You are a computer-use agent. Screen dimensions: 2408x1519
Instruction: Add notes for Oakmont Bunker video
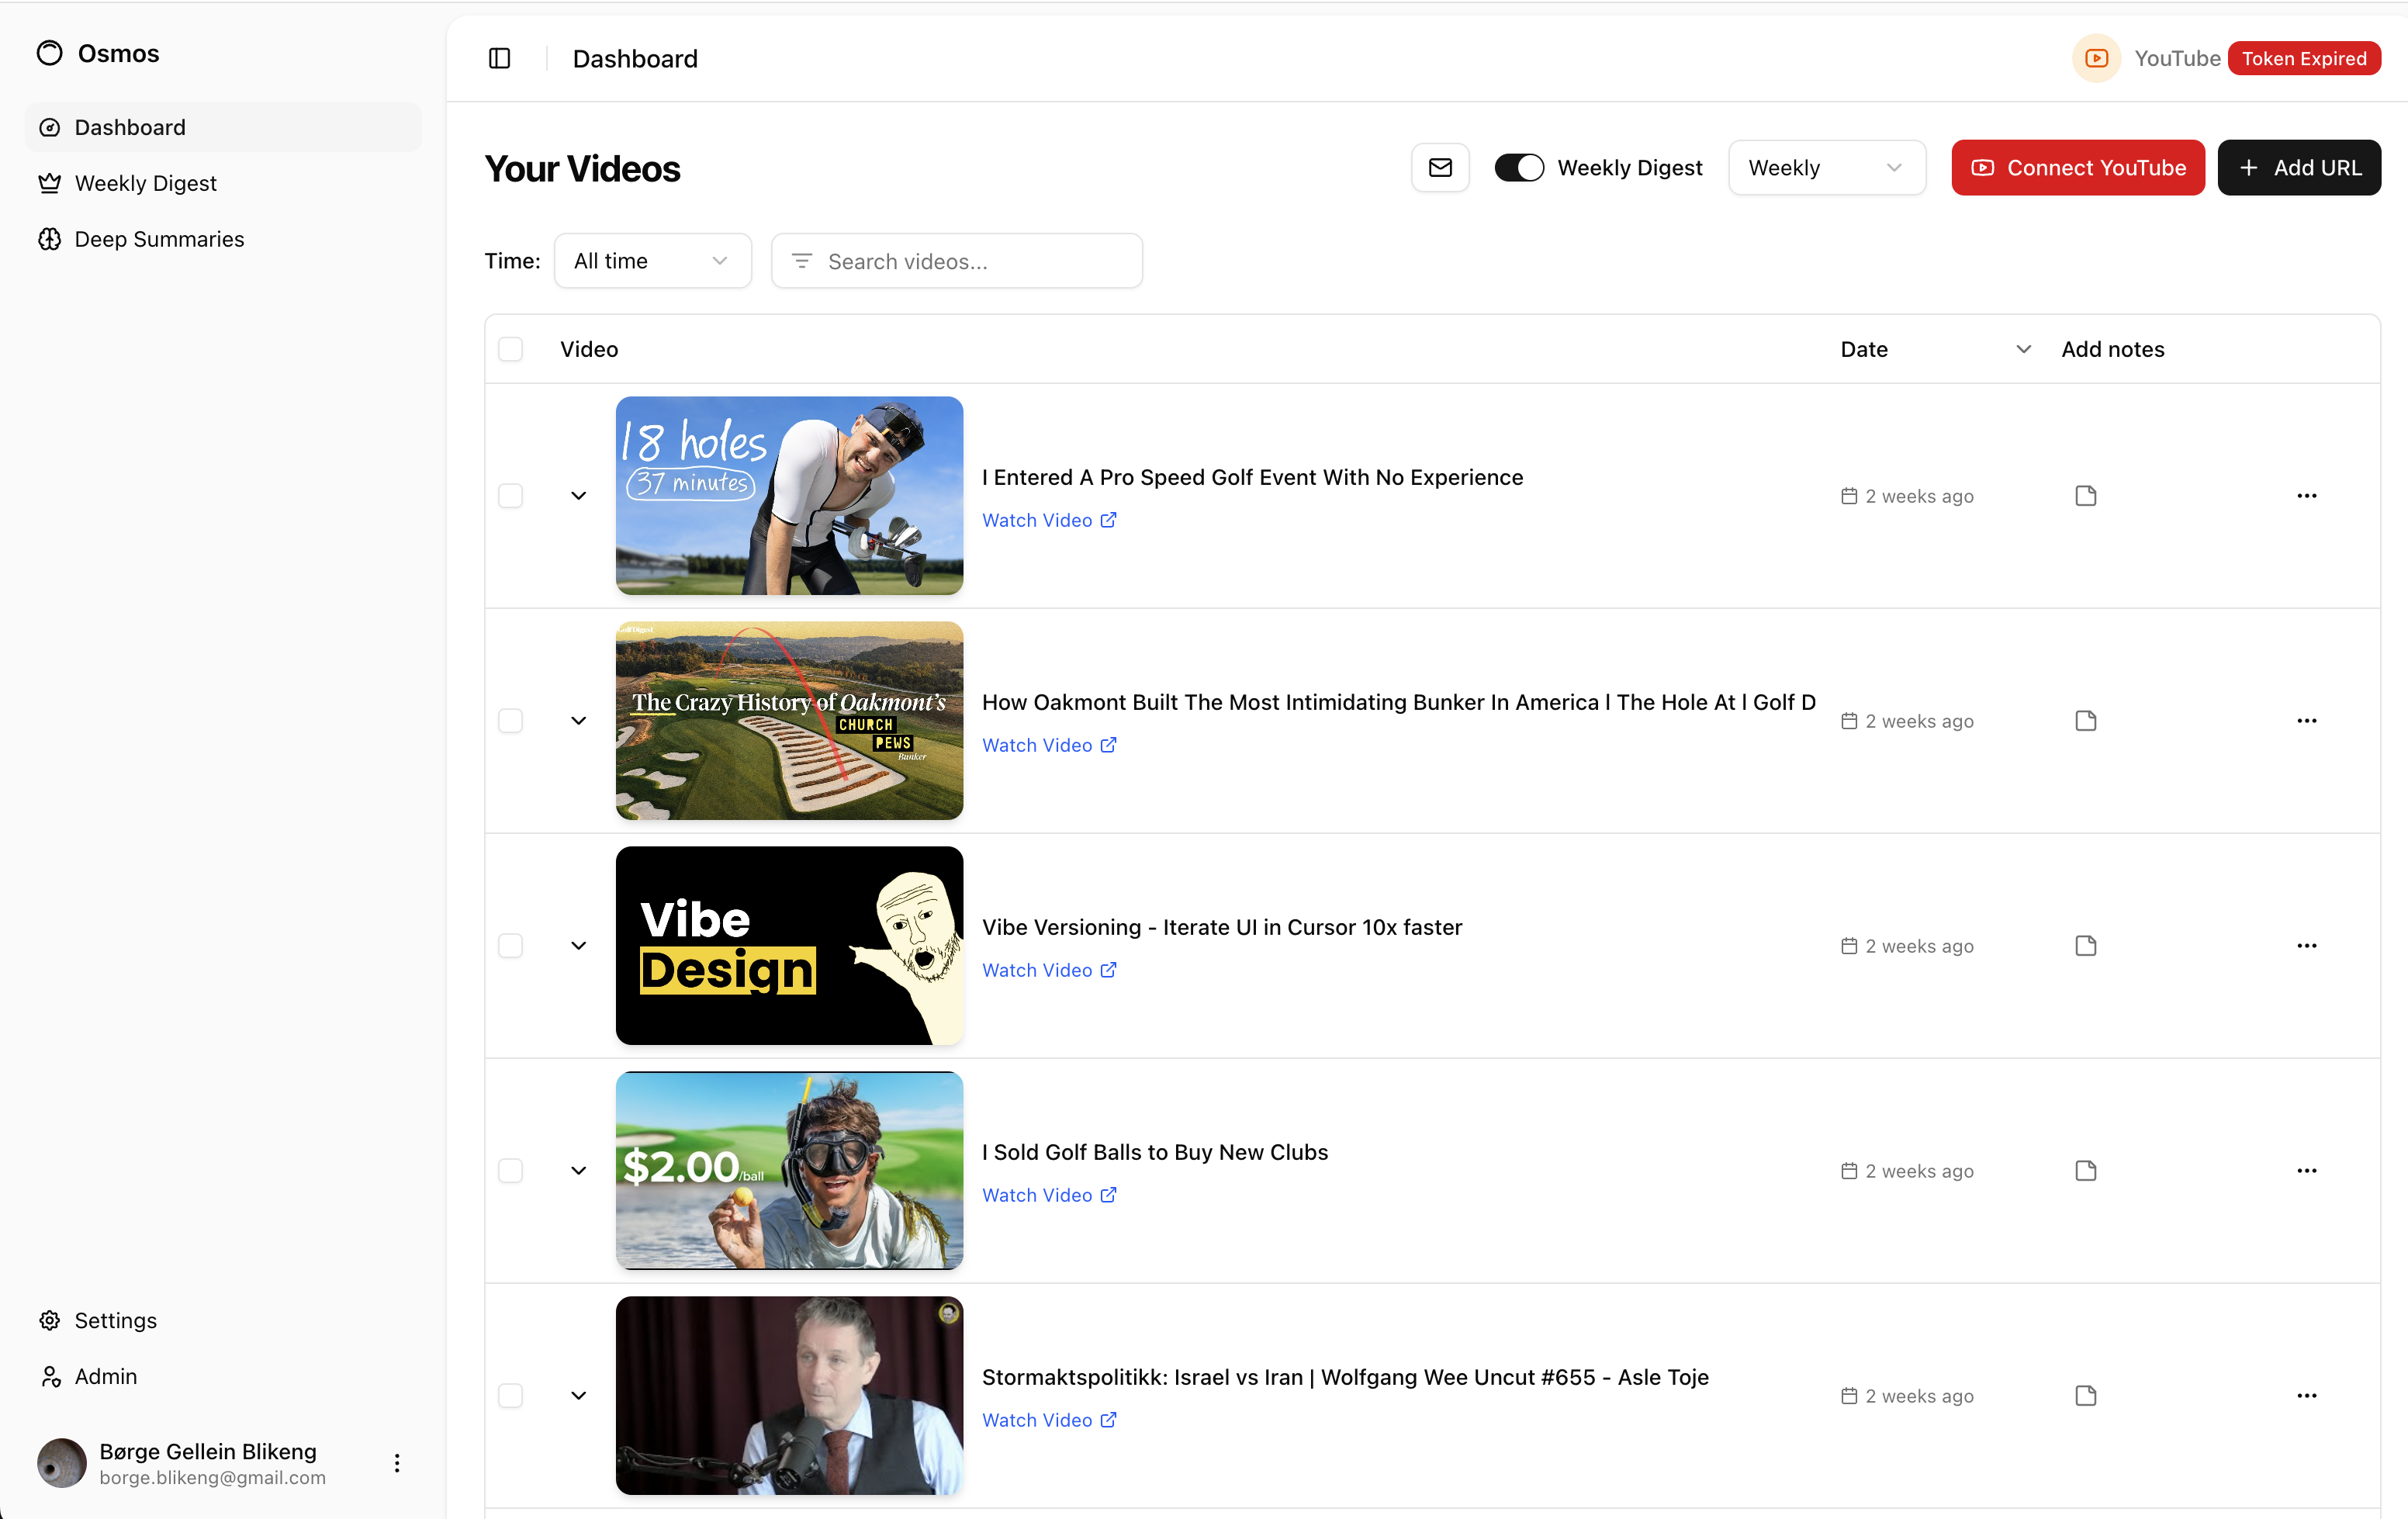click(2086, 721)
